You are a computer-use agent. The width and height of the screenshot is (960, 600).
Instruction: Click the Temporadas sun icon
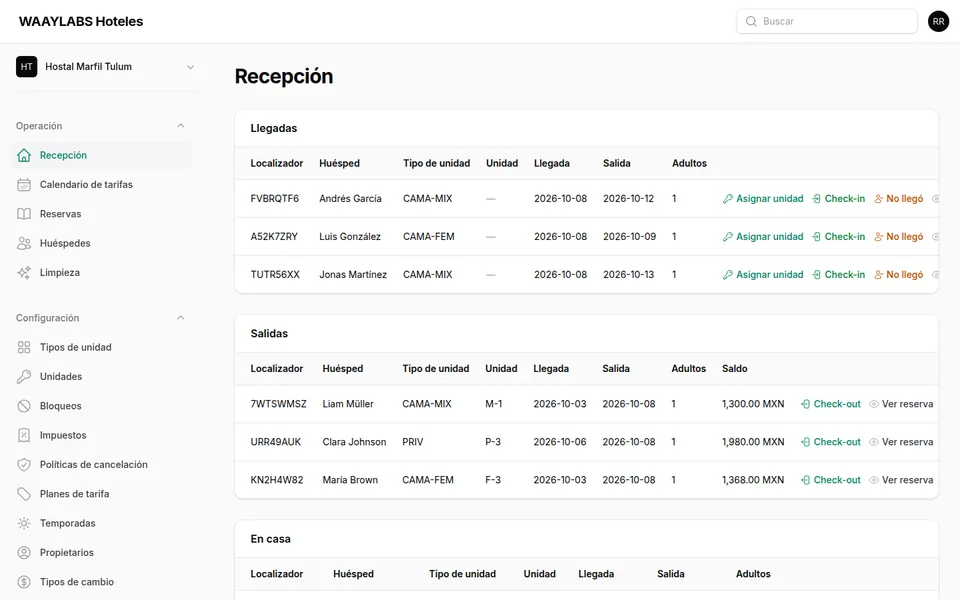coord(24,524)
